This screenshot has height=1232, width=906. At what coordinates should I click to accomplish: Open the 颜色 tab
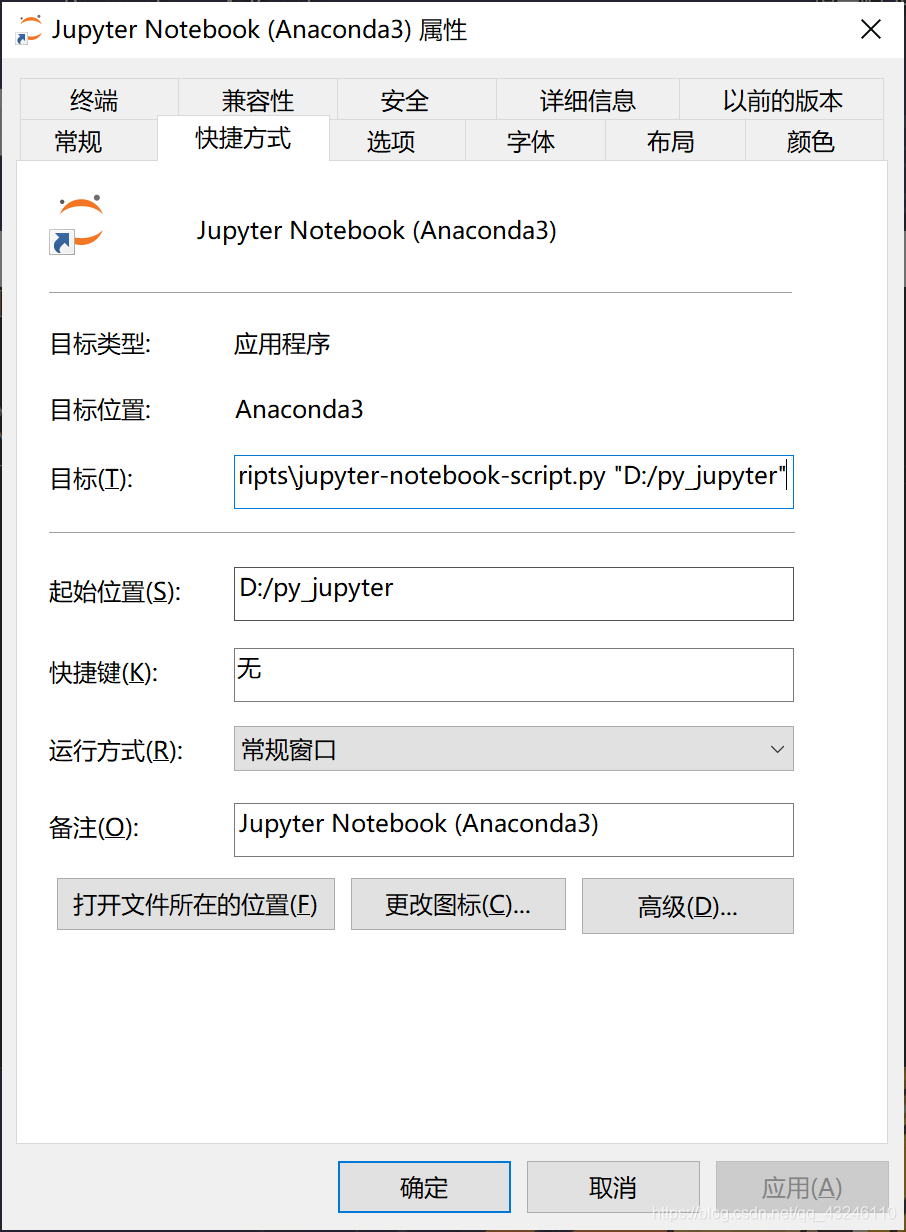coord(811,141)
